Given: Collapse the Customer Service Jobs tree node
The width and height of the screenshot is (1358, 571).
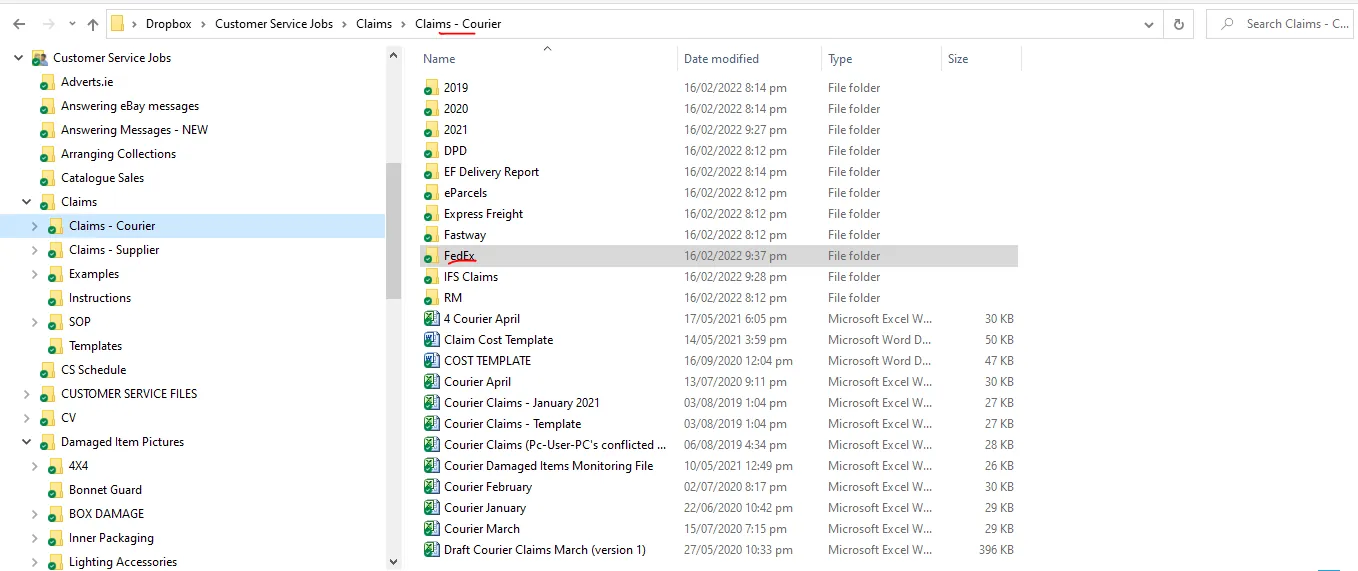Looking at the screenshot, I should pyautogui.click(x=19, y=58).
